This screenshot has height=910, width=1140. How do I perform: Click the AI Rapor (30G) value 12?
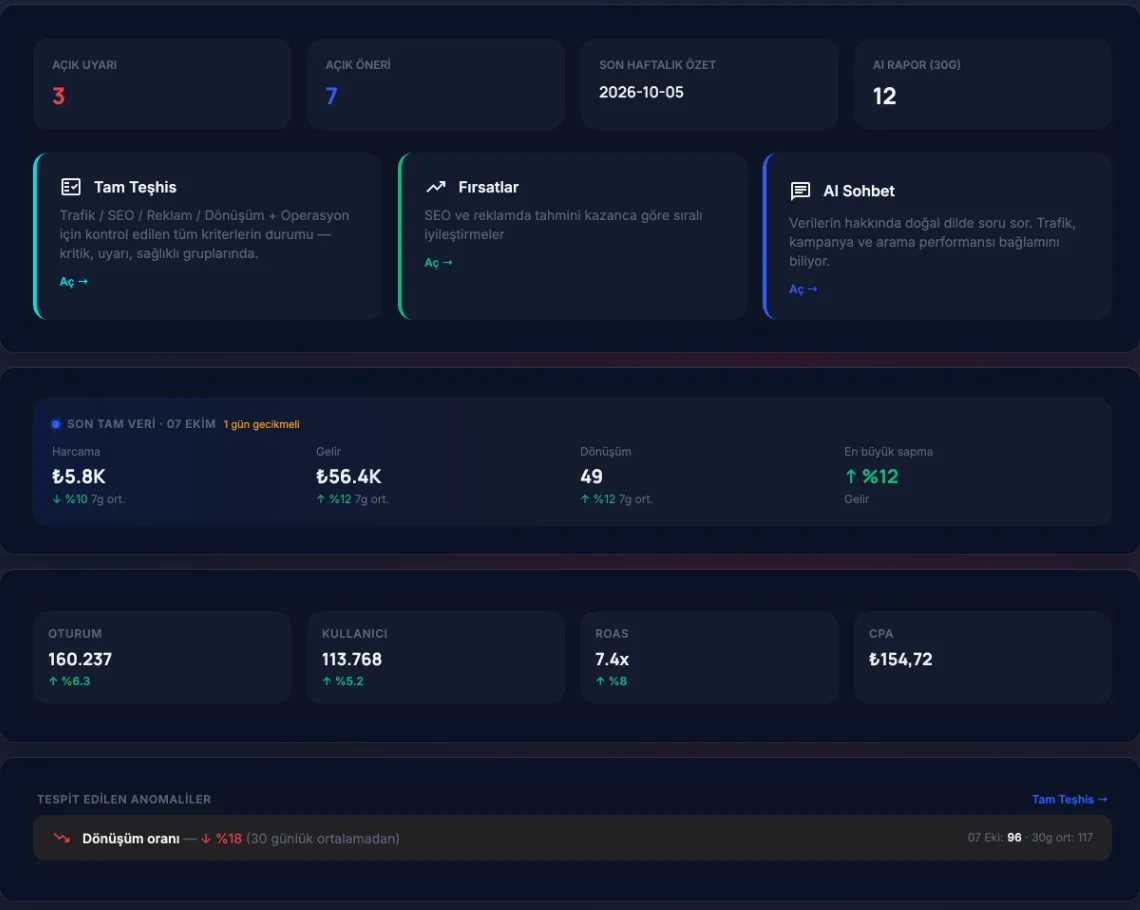pyautogui.click(x=884, y=96)
